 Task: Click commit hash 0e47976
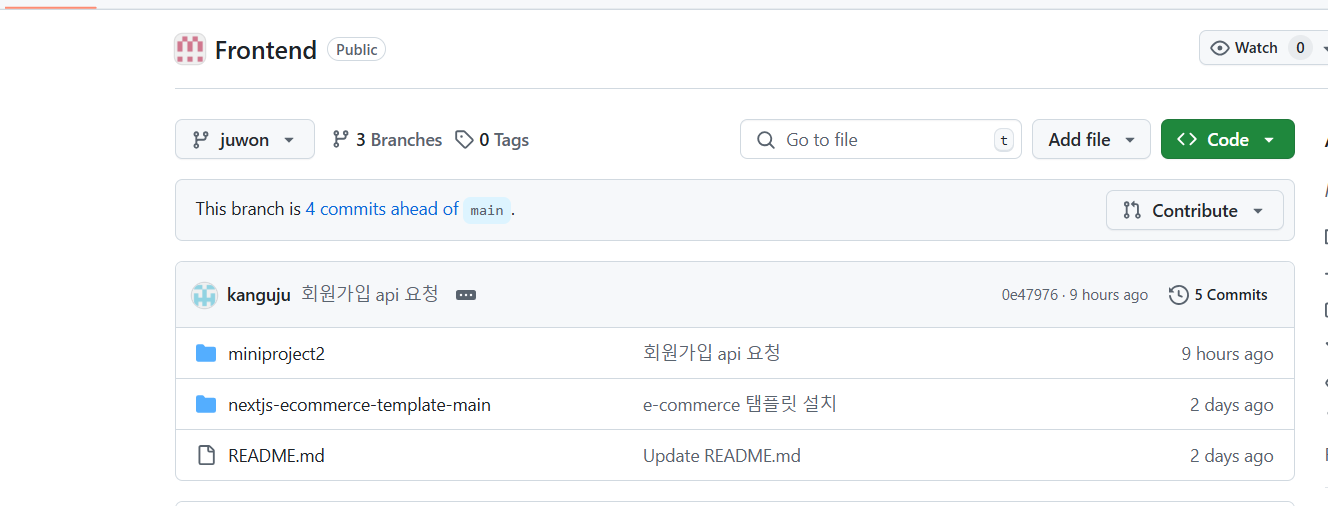tap(1029, 295)
